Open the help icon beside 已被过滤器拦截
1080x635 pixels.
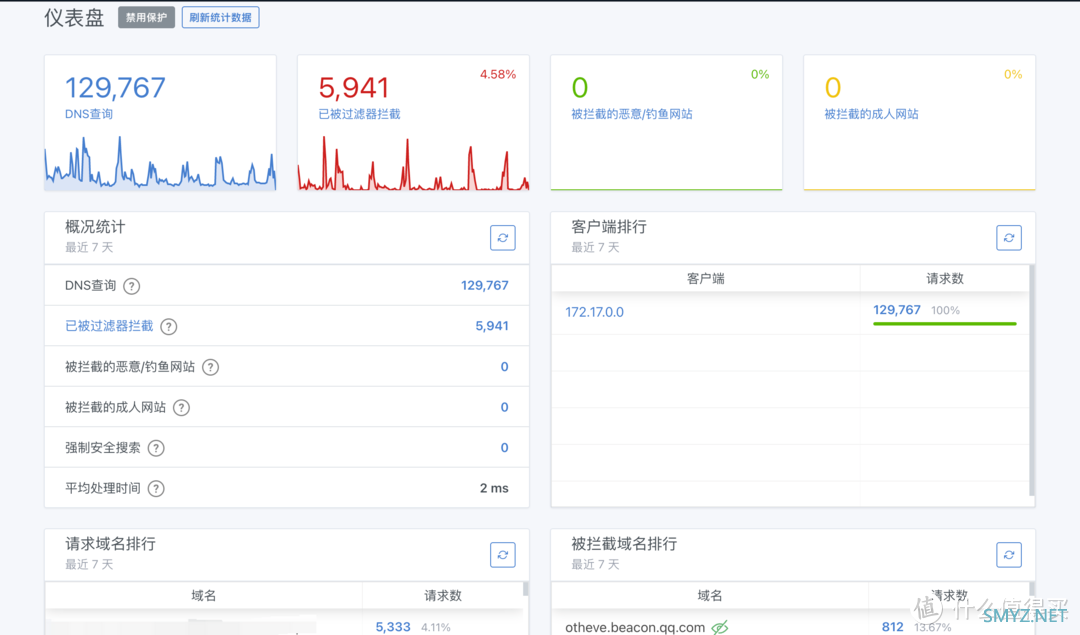coord(168,326)
